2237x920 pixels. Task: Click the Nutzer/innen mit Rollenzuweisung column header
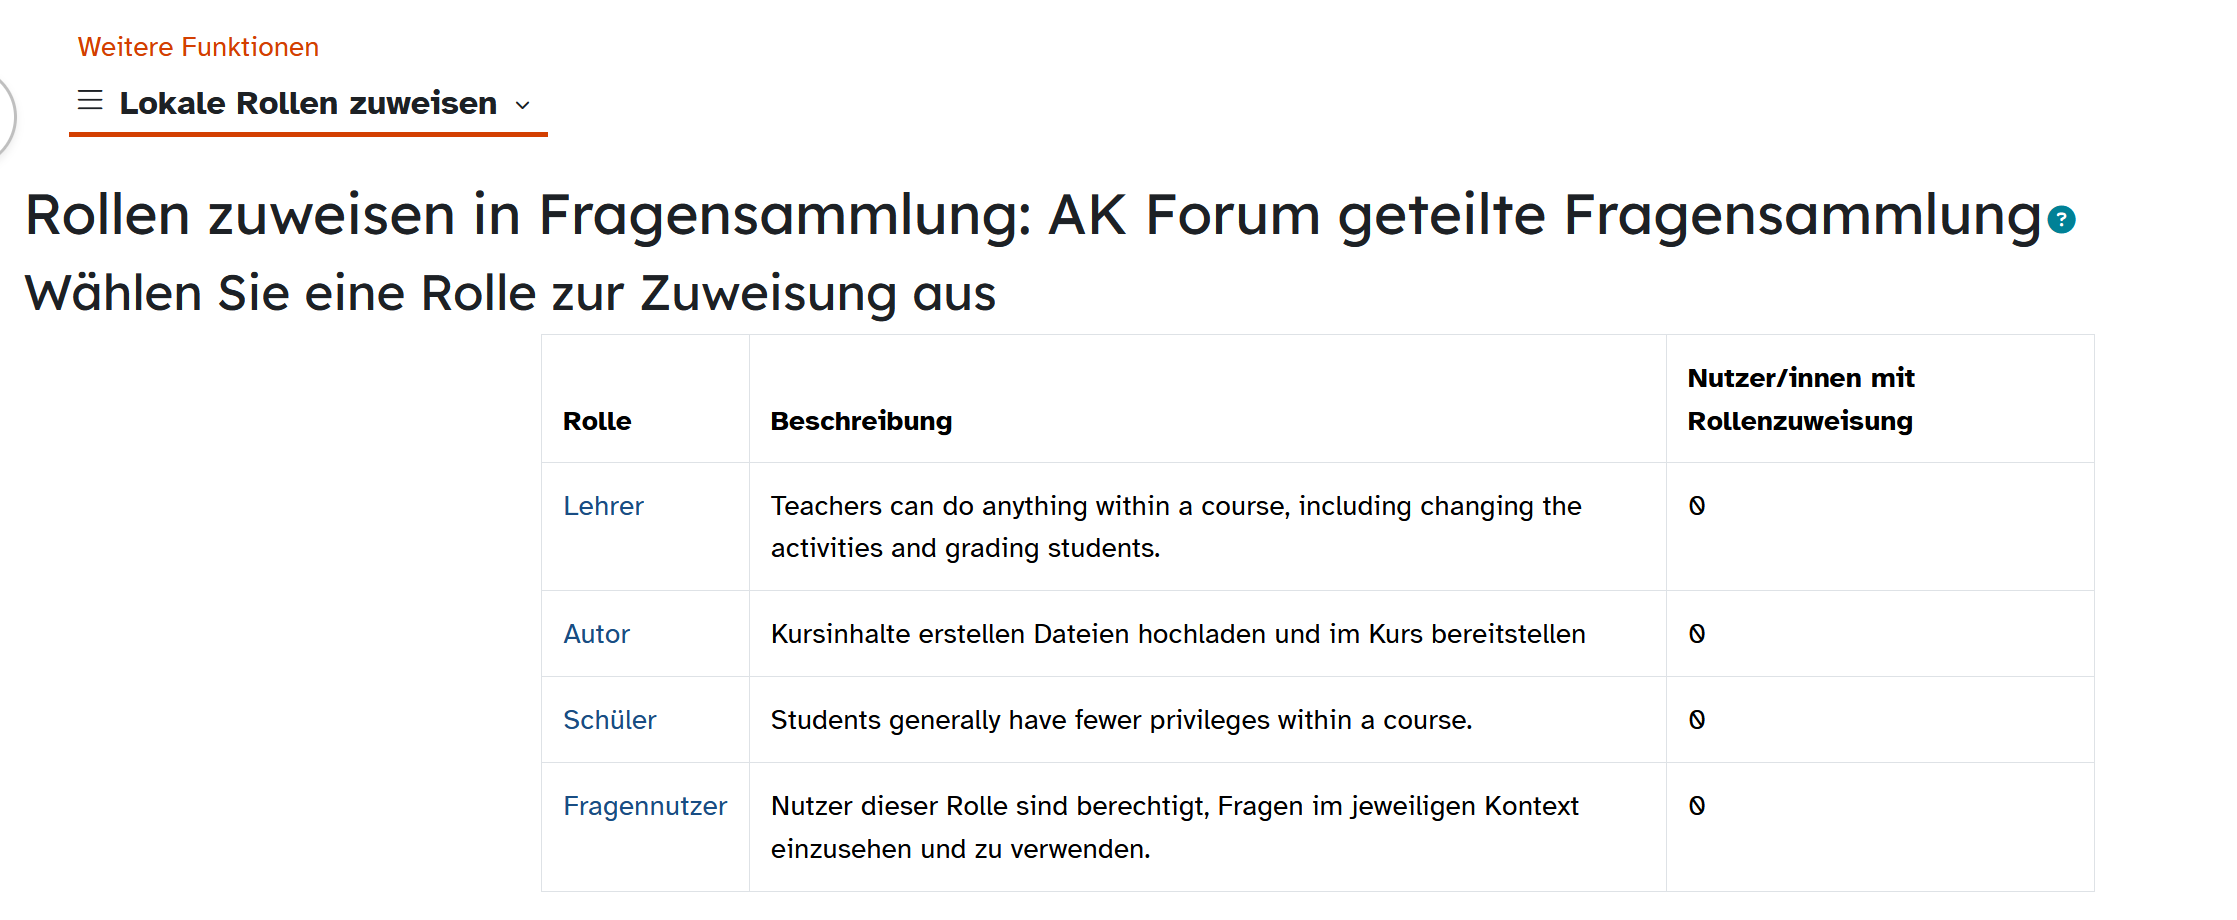coord(1800,399)
